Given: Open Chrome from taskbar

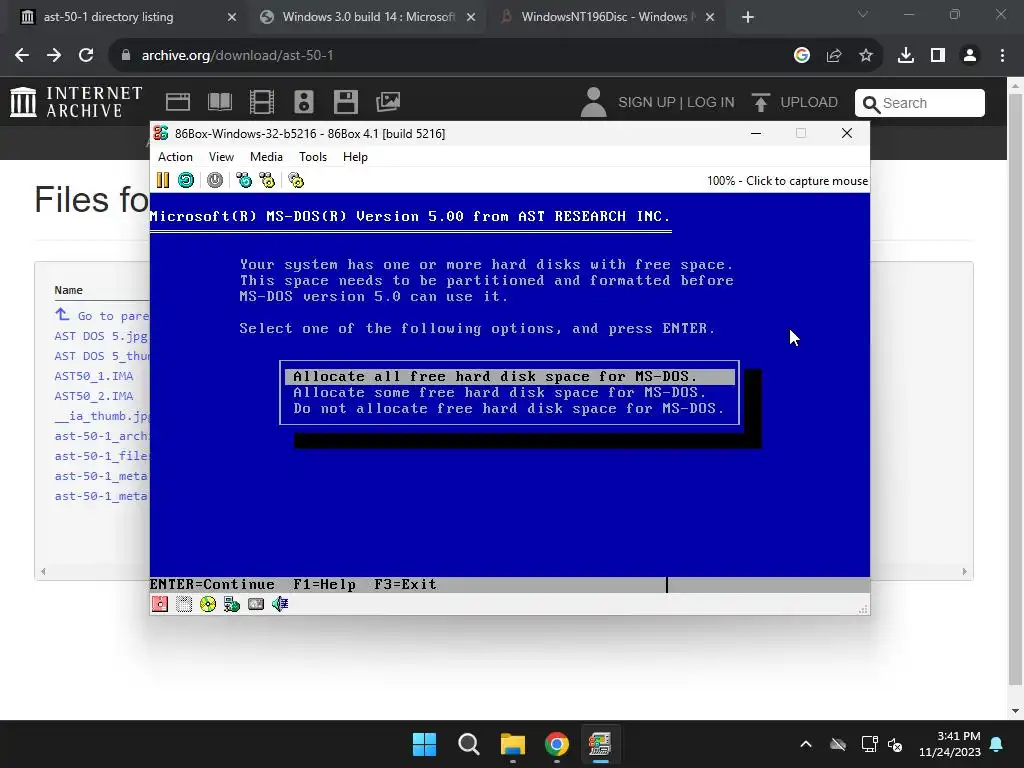Looking at the screenshot, I should [556, 744].
